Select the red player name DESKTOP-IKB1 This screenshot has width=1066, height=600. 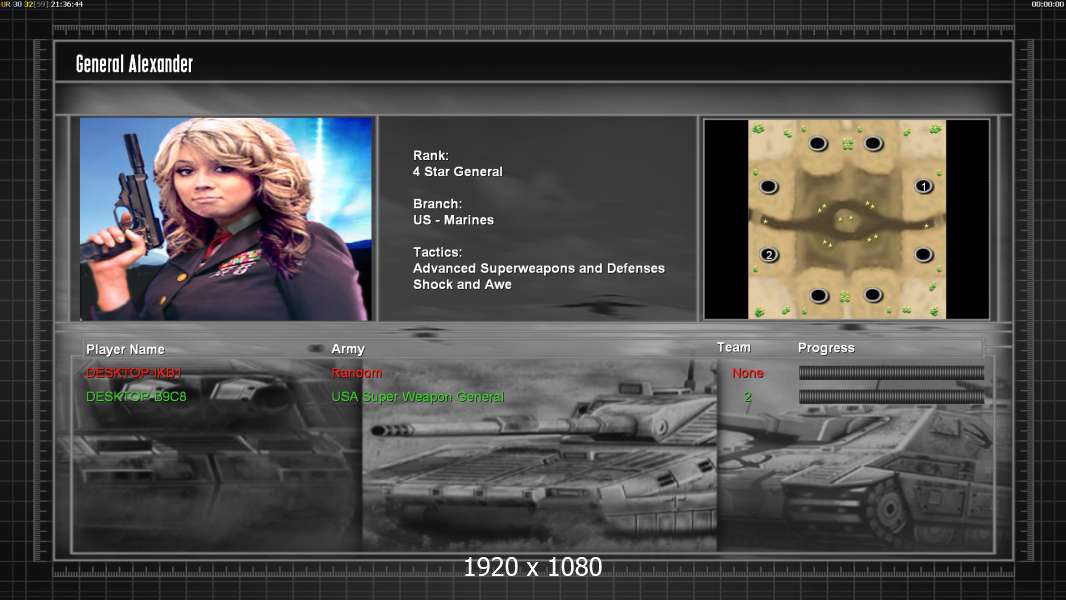(133, 373)
